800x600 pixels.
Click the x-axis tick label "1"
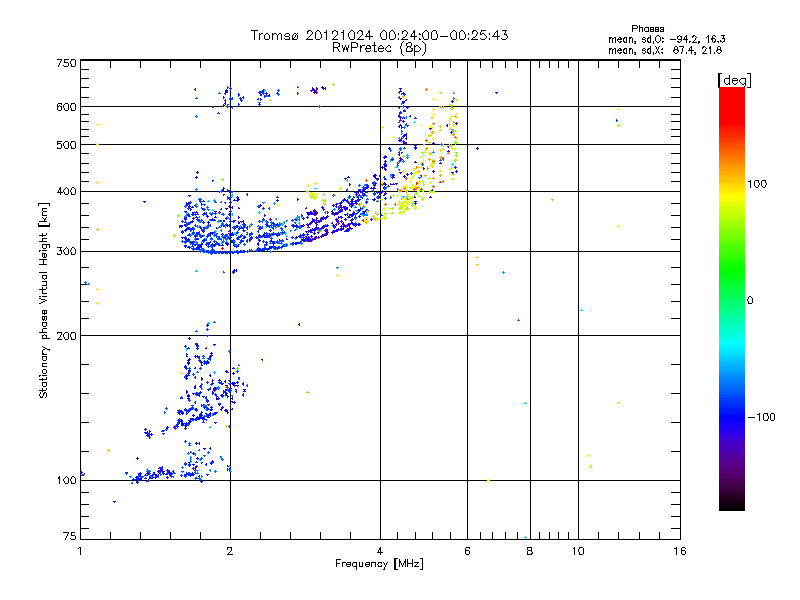[x=81, y=552]
